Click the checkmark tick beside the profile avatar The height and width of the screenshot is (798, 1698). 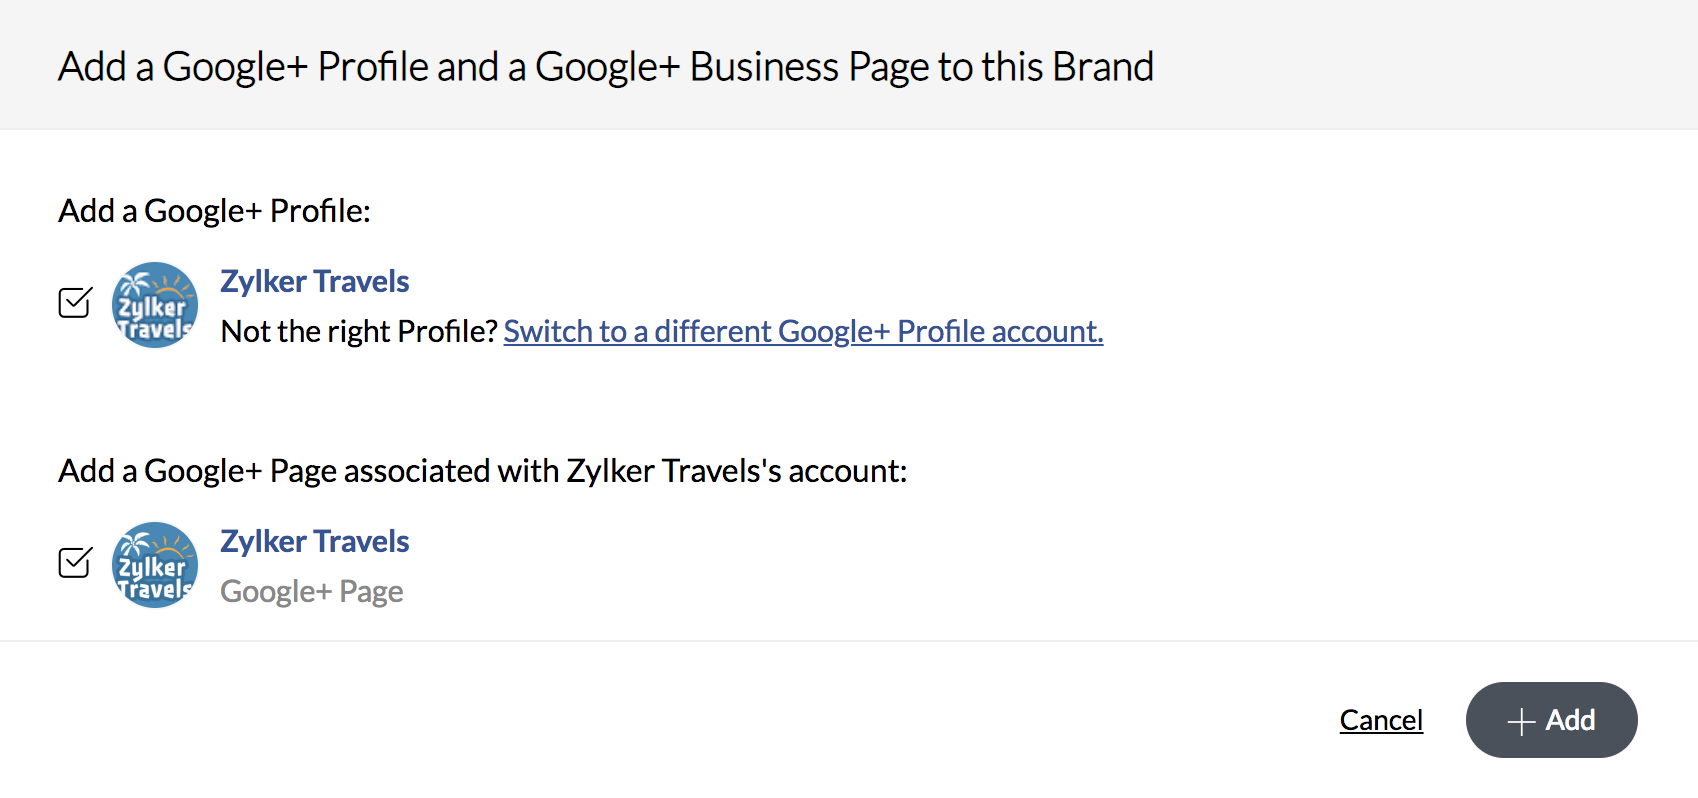tap(80, 298)
